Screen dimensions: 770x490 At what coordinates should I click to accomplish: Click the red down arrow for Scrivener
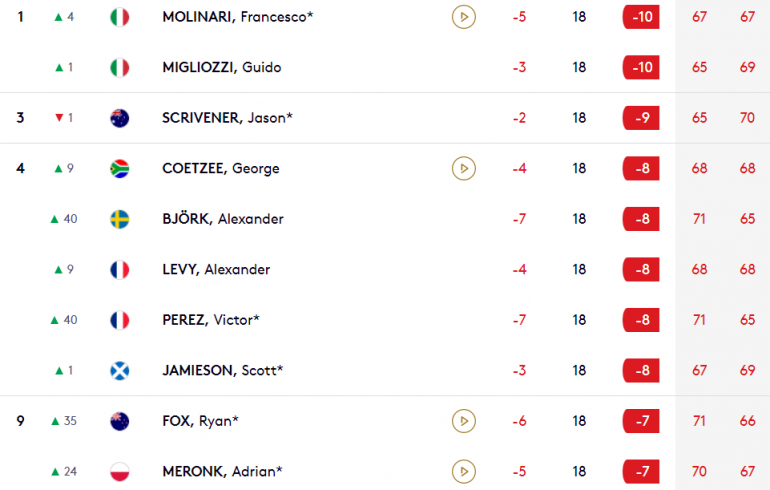tap(59, 117)
